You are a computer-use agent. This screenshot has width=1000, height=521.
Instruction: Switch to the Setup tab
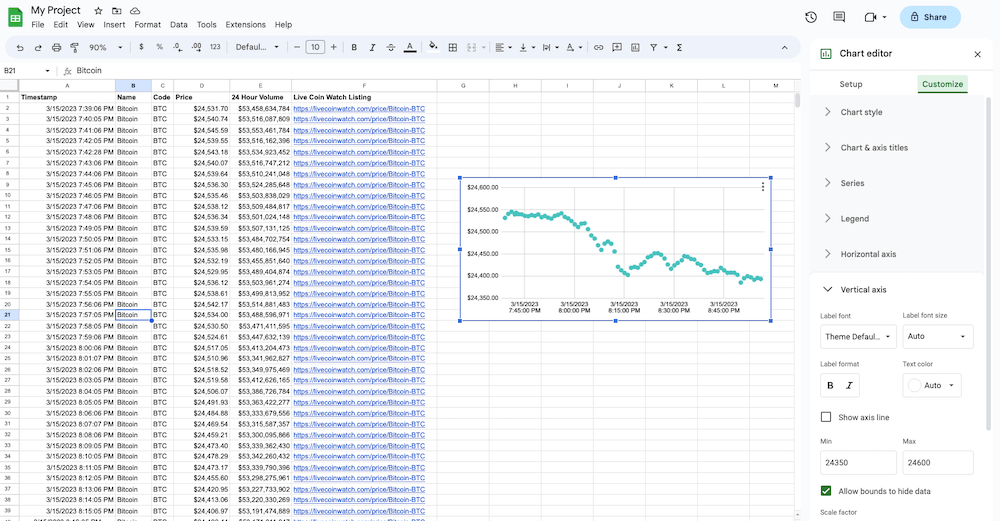tap(851, 84)
